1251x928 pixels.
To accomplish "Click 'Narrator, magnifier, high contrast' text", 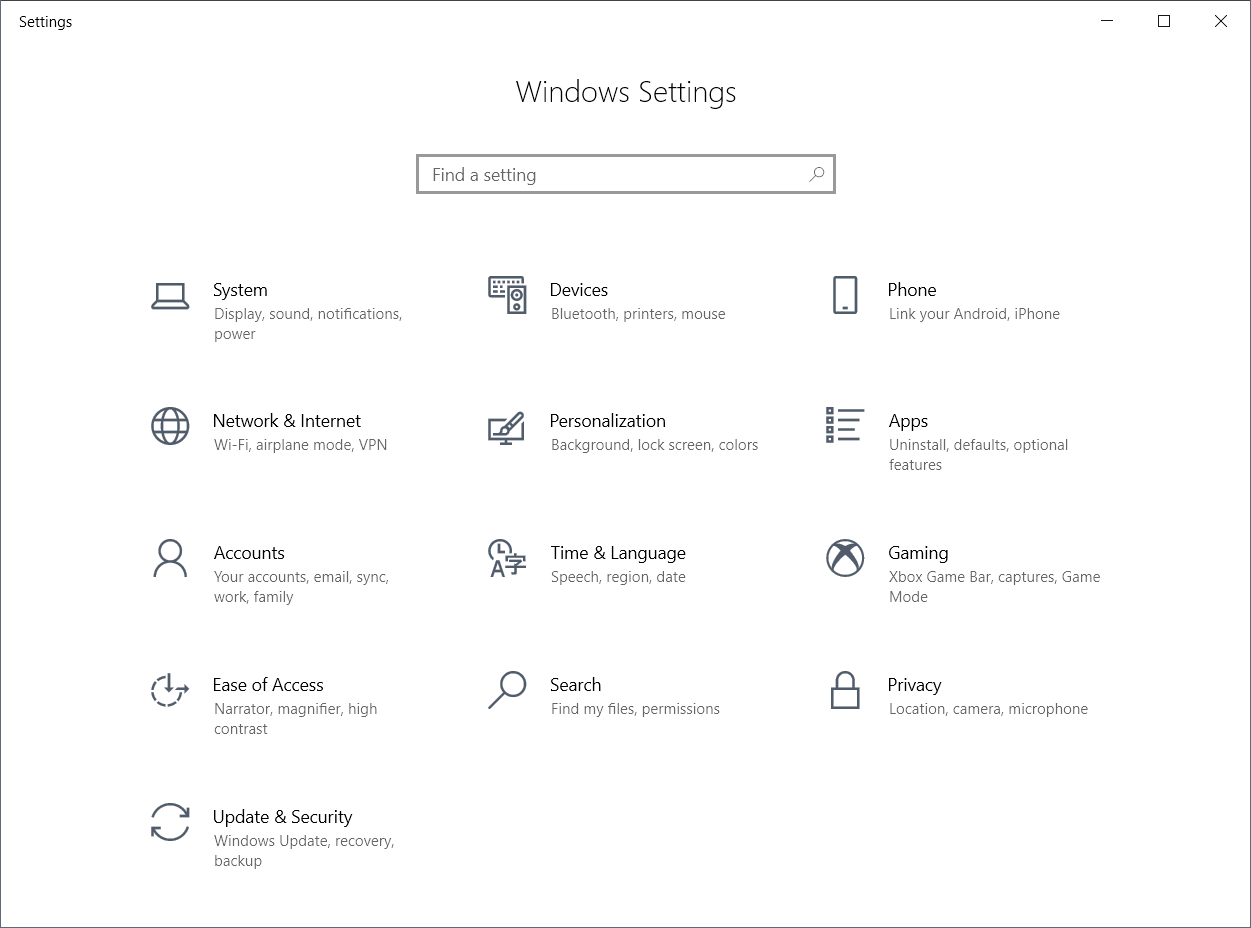I will [295, 719].
